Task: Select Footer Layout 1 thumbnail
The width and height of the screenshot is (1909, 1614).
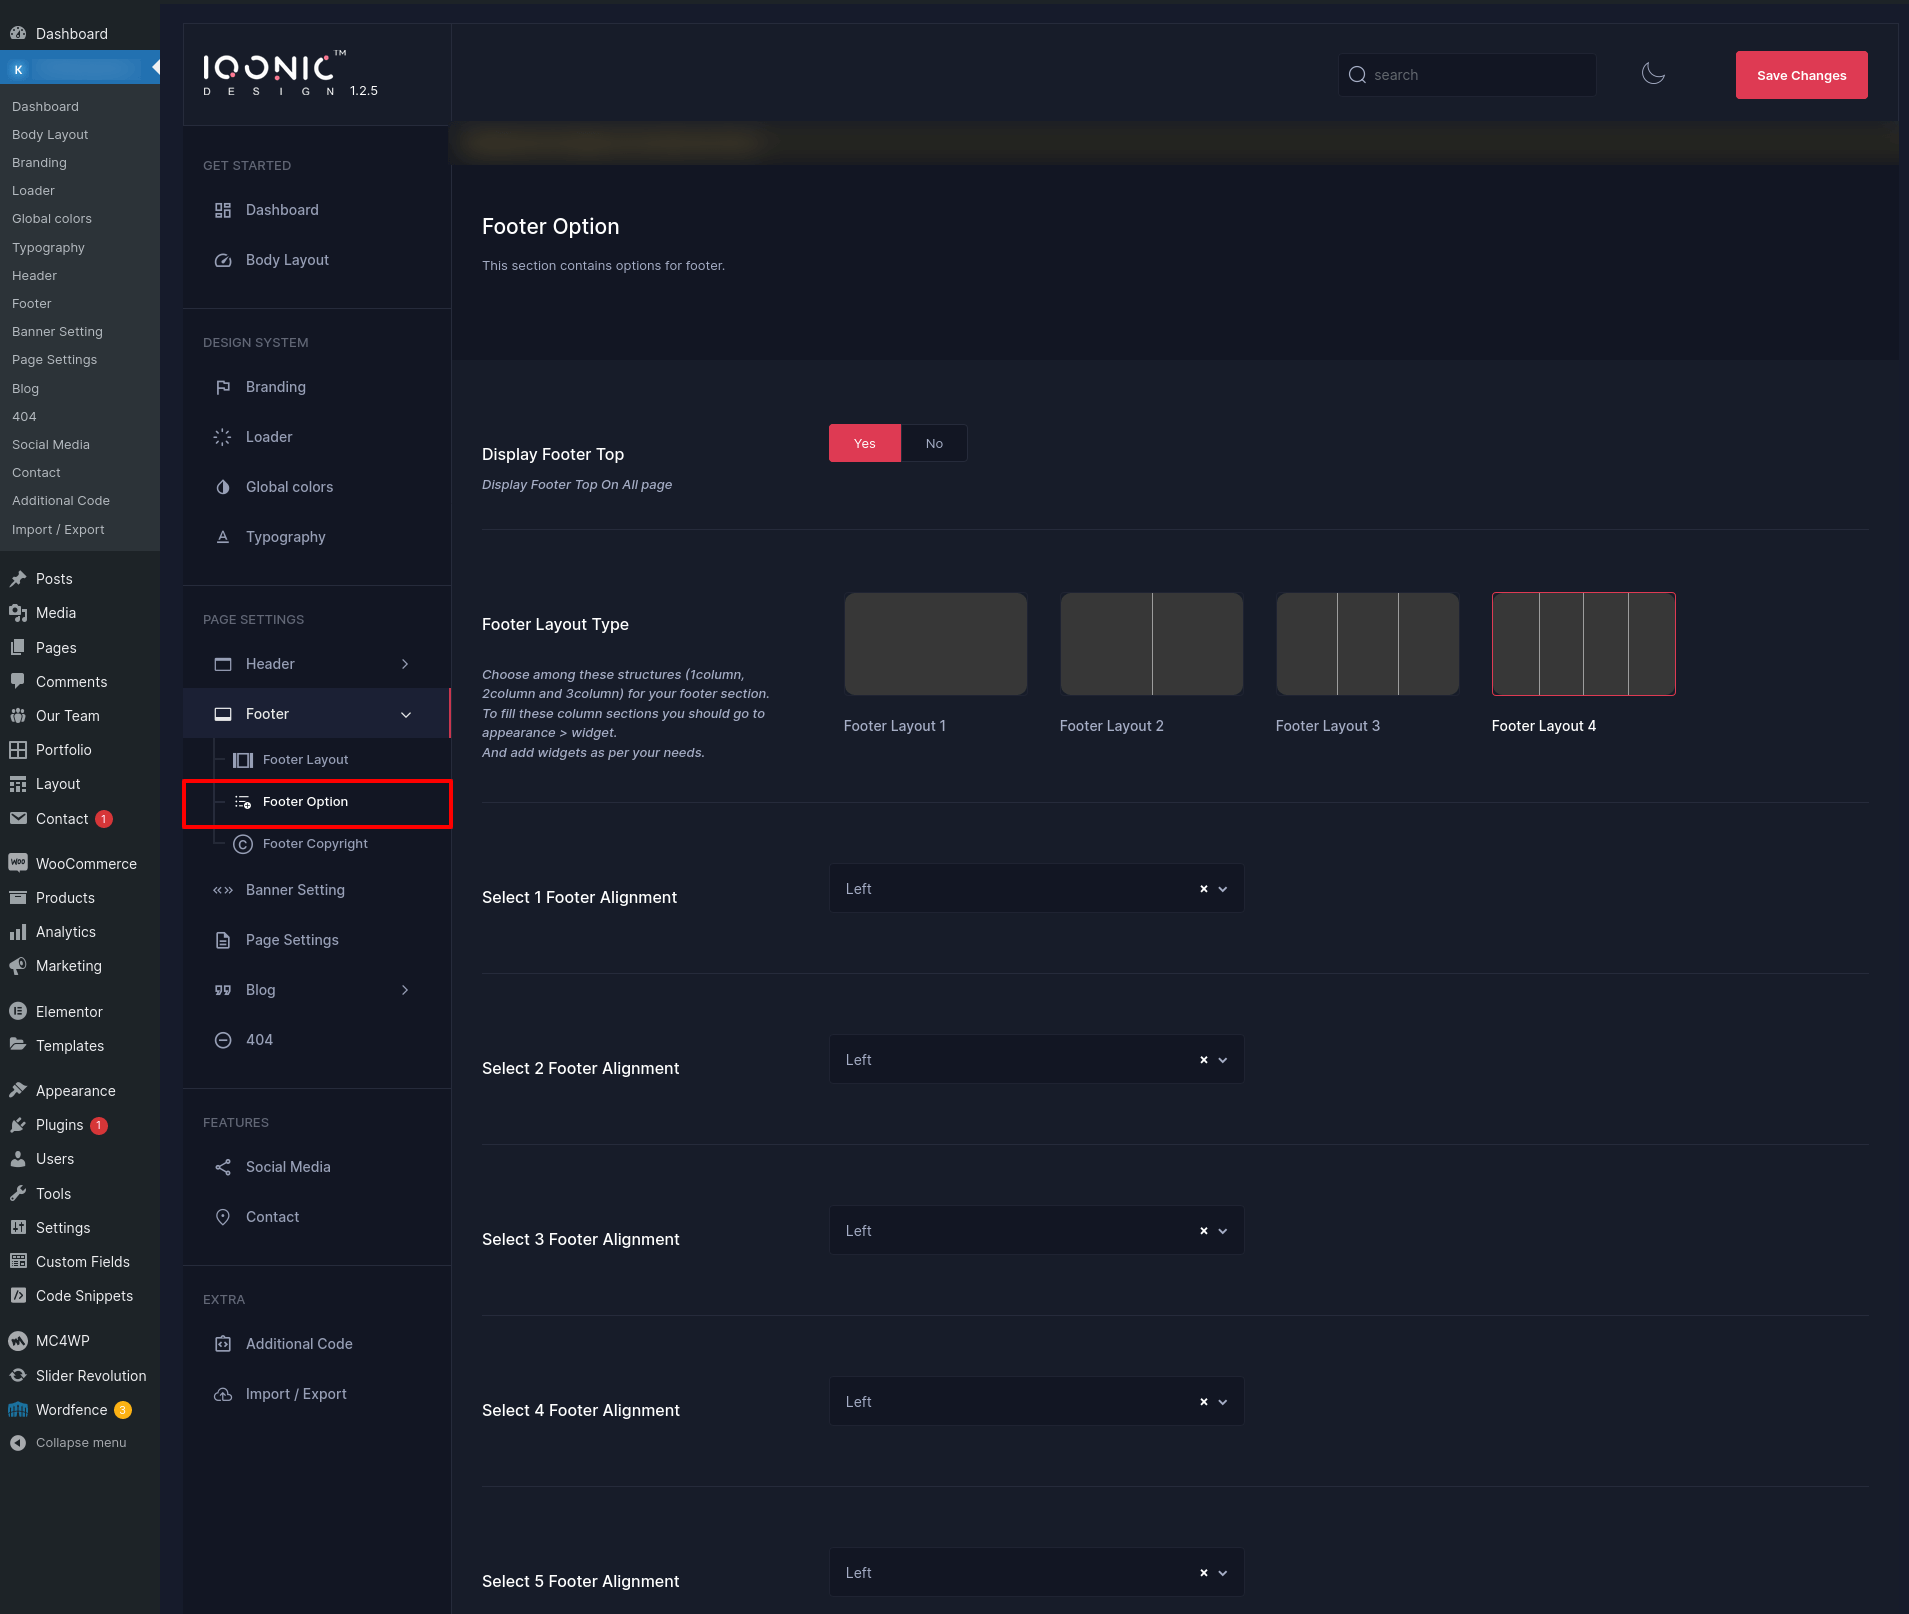Action: 936,644
